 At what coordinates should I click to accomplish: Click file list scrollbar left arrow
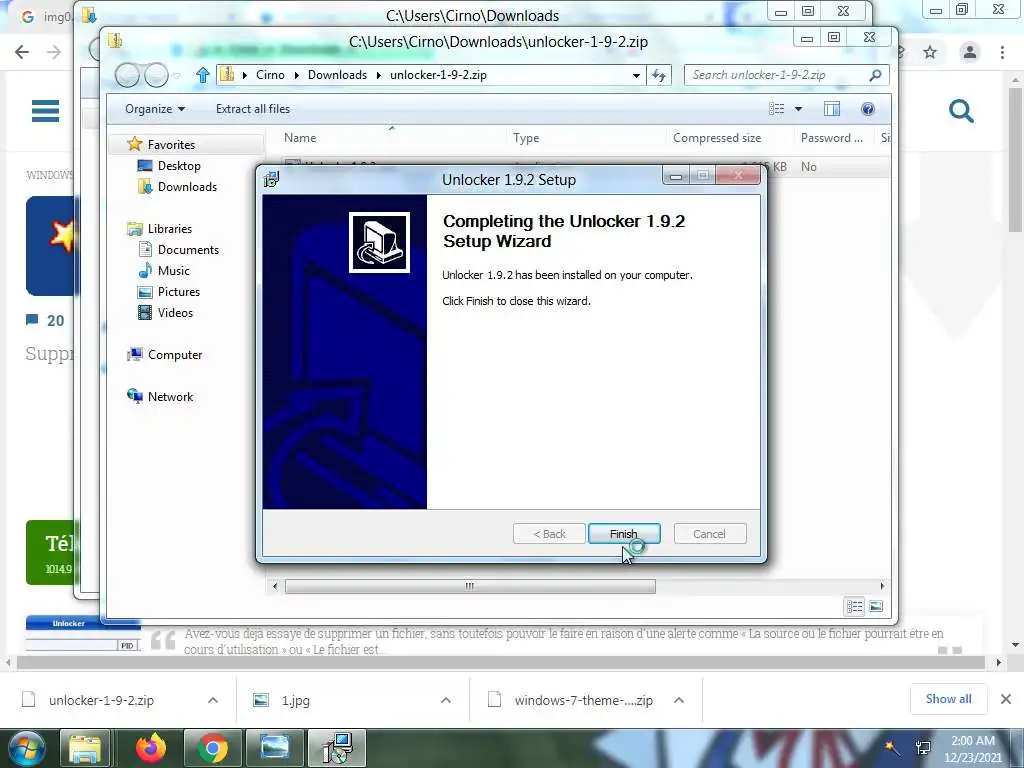(275, 586)
